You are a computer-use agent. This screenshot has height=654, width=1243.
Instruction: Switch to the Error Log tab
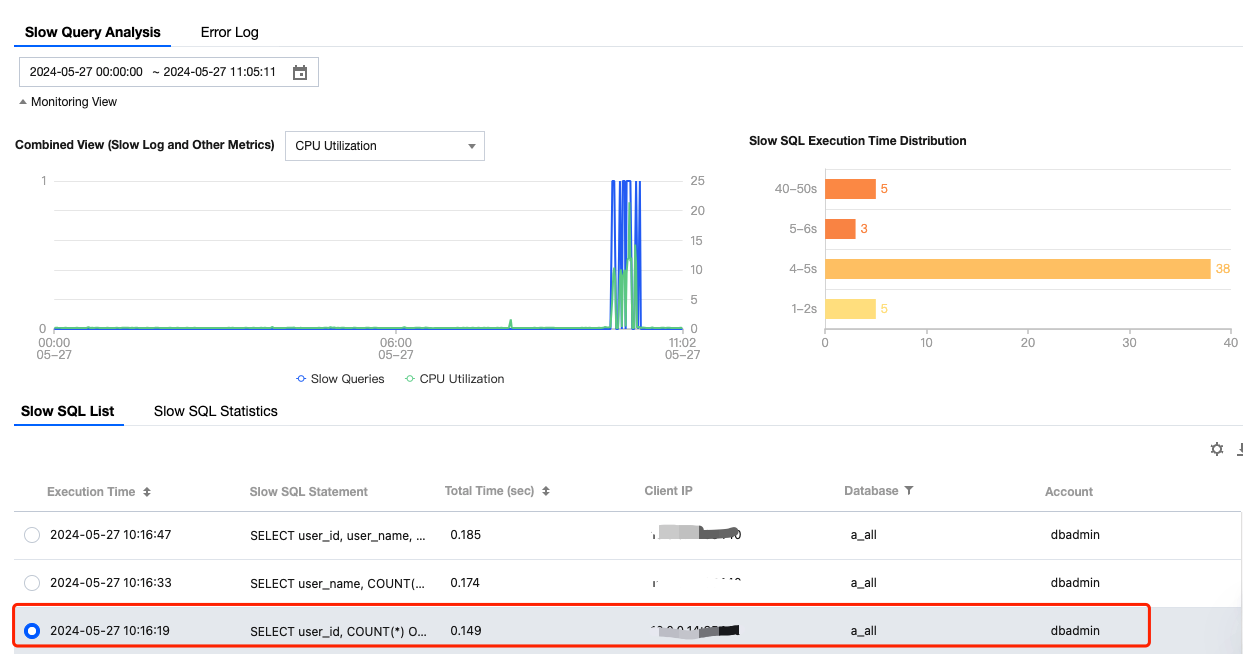tap(229, 32)
